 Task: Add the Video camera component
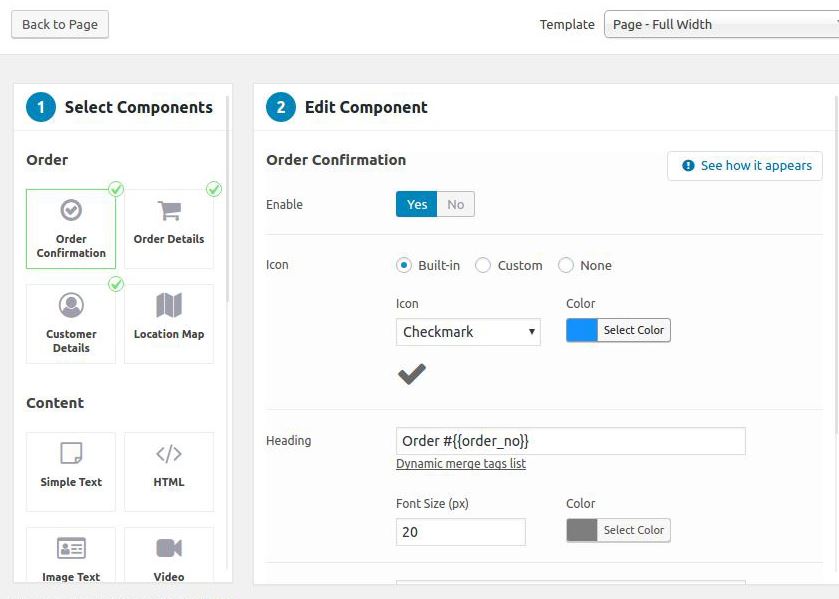pos(169,555)
